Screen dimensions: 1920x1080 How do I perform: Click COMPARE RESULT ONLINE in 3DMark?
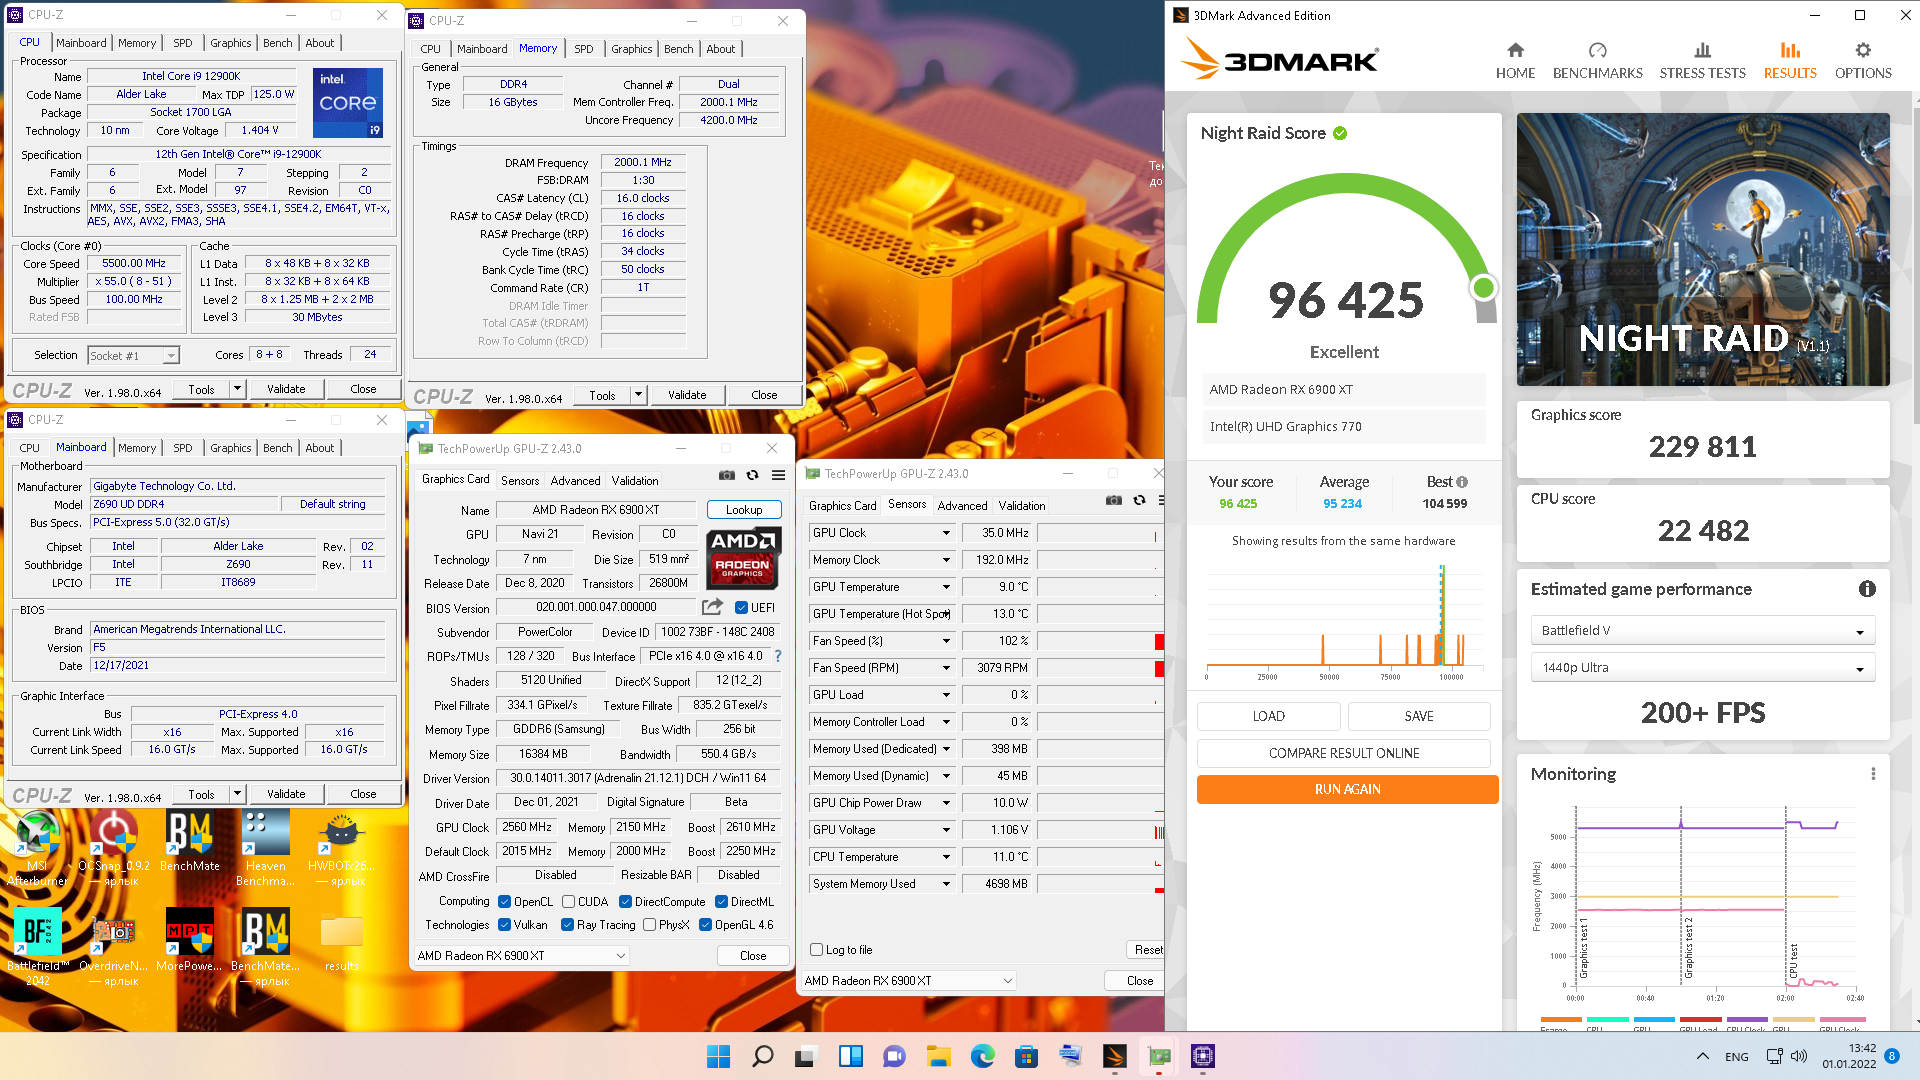pyautogui.click(x=1344, y=753)
